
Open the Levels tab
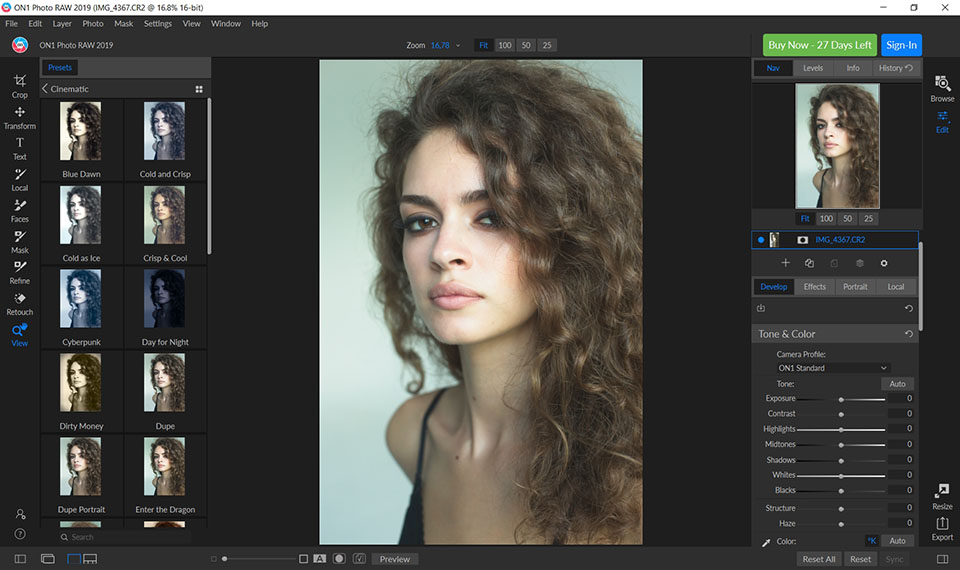coord(813,68)
